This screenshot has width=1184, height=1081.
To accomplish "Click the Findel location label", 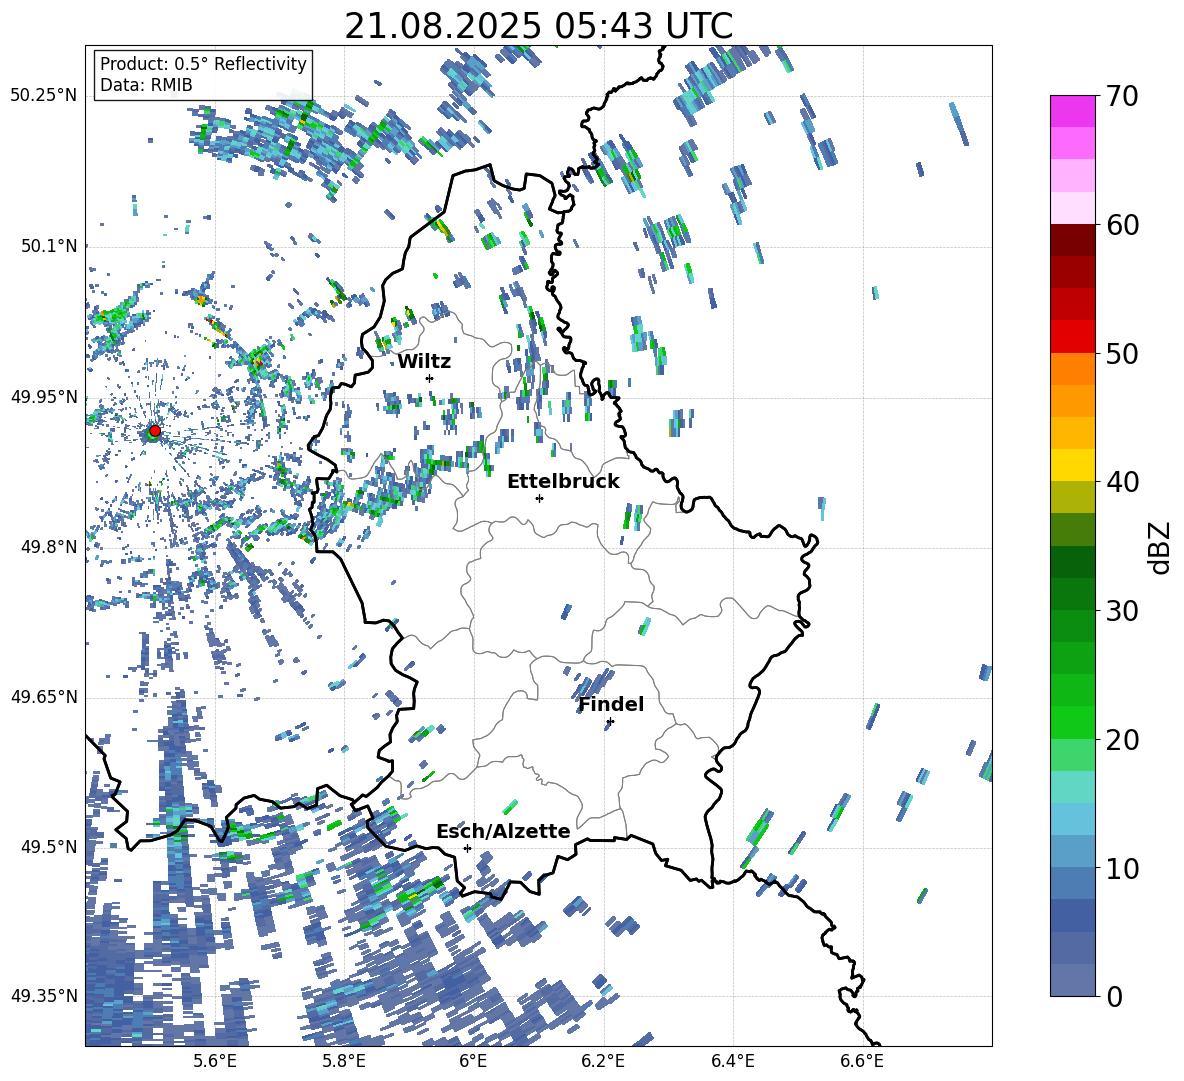I will 611,704.
